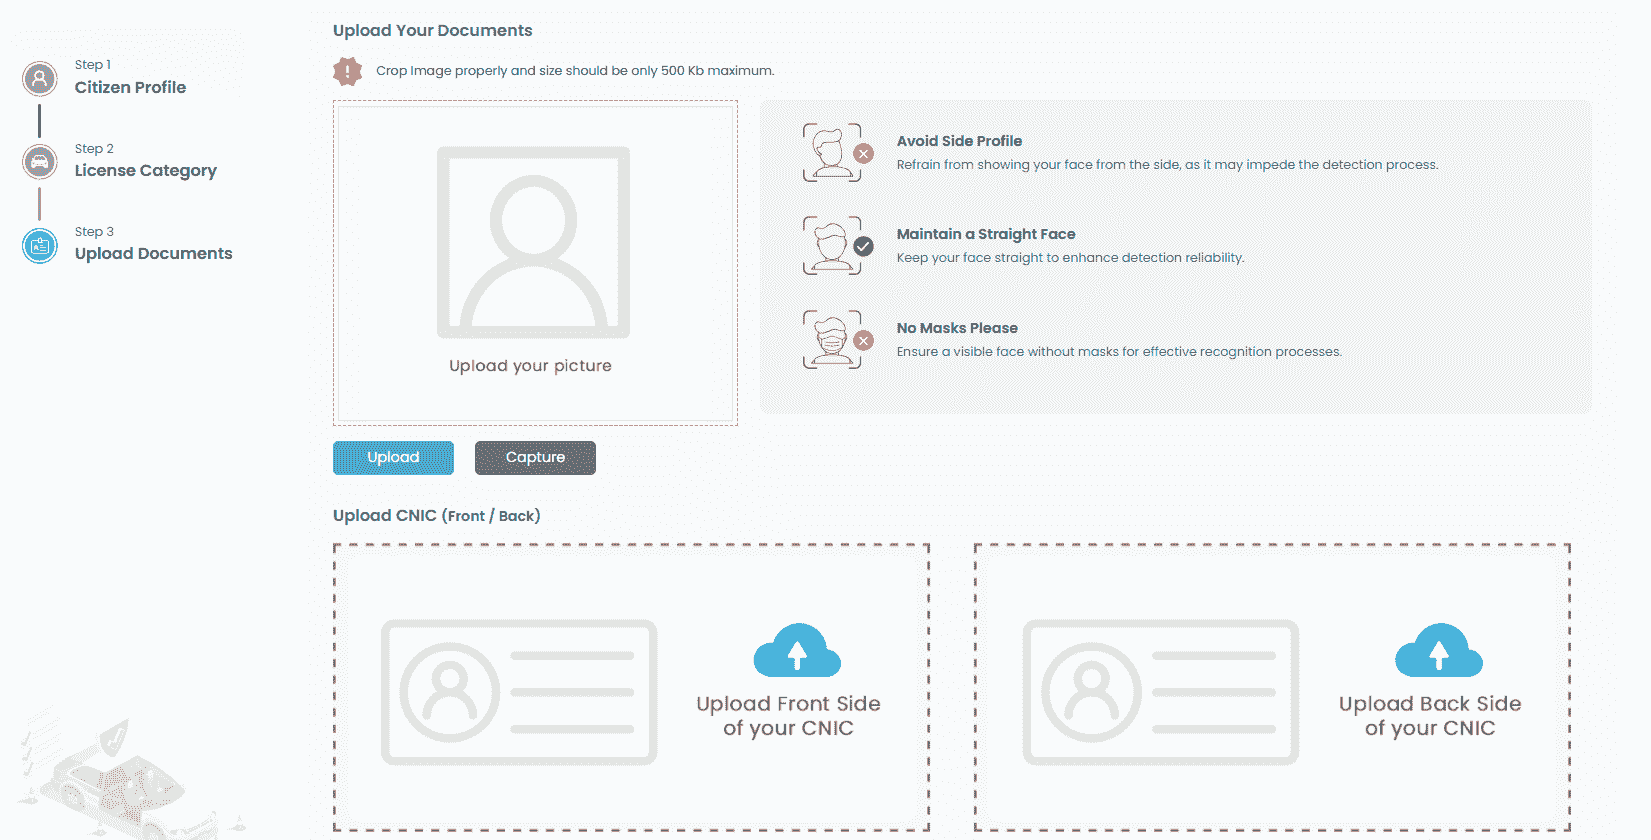Select Step 3 Upload Documents
Viewport: 1651px width, 840px height.
pos(153,244)
